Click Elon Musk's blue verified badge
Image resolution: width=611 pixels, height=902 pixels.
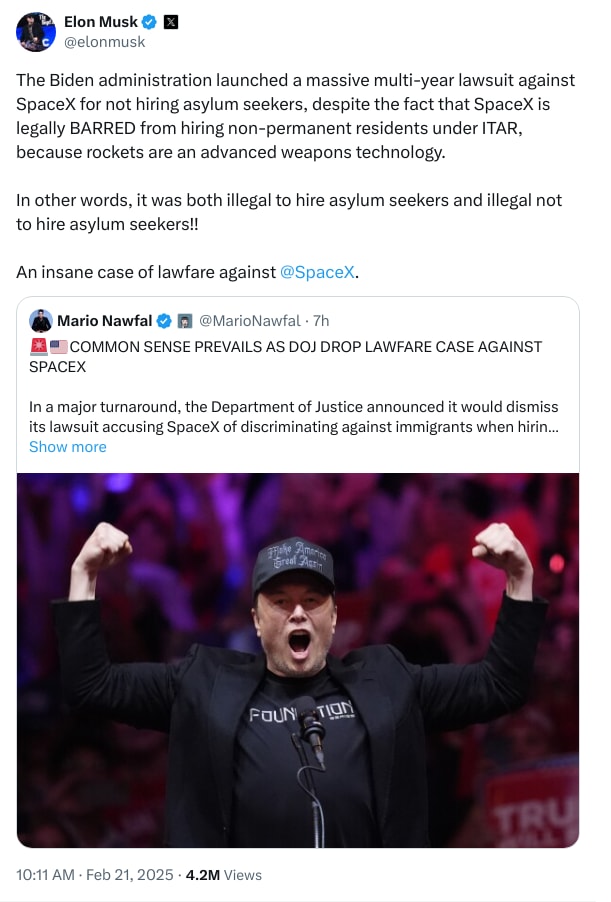147,21
